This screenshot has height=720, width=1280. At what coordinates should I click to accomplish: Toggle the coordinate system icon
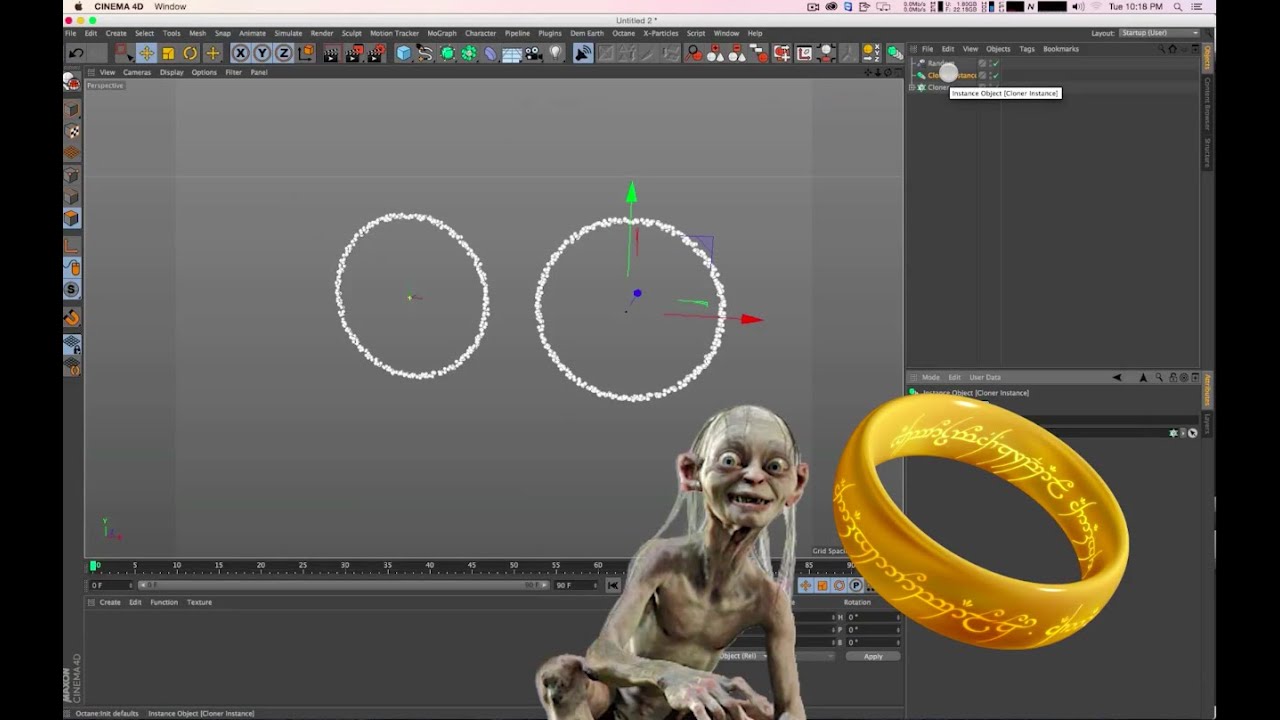coord(306,53)
